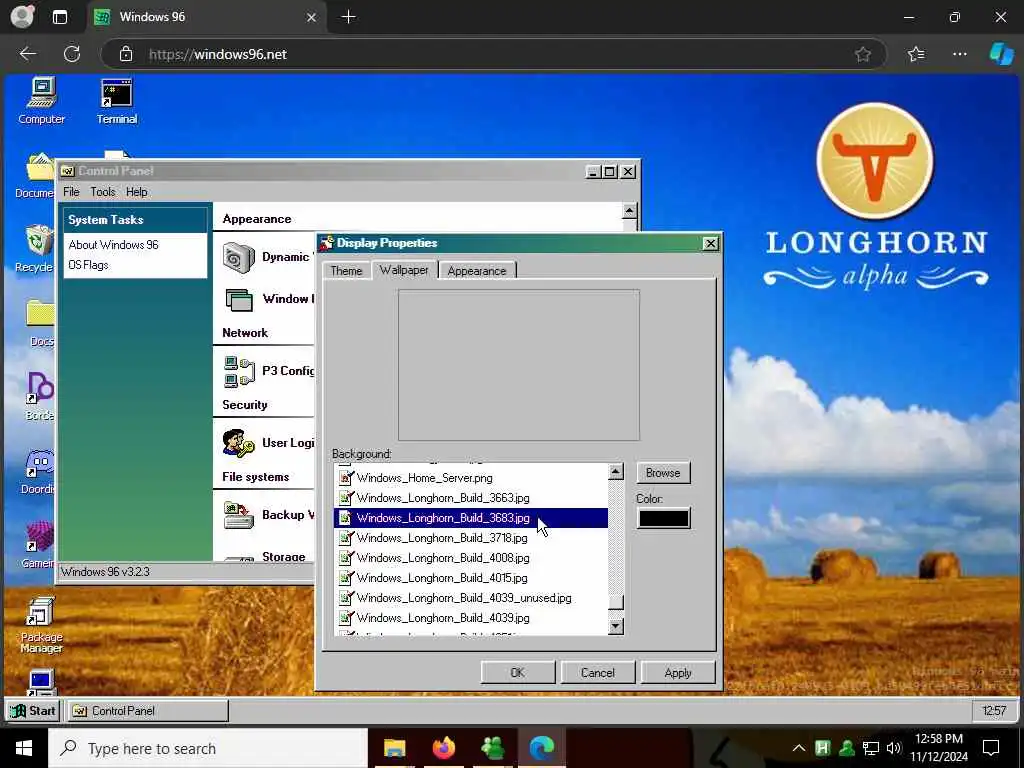Click OK in Display Properties

[517, 673]
